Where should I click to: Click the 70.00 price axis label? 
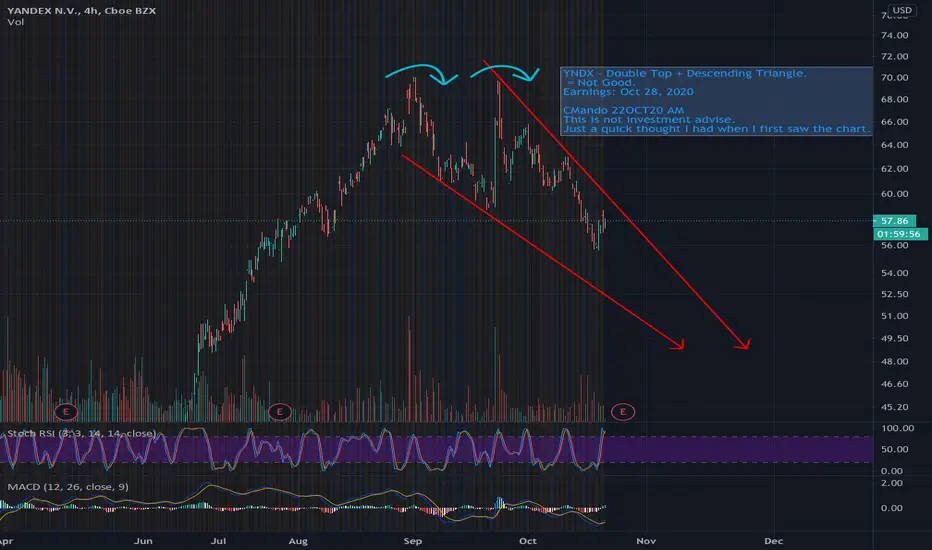pos(895,77)
